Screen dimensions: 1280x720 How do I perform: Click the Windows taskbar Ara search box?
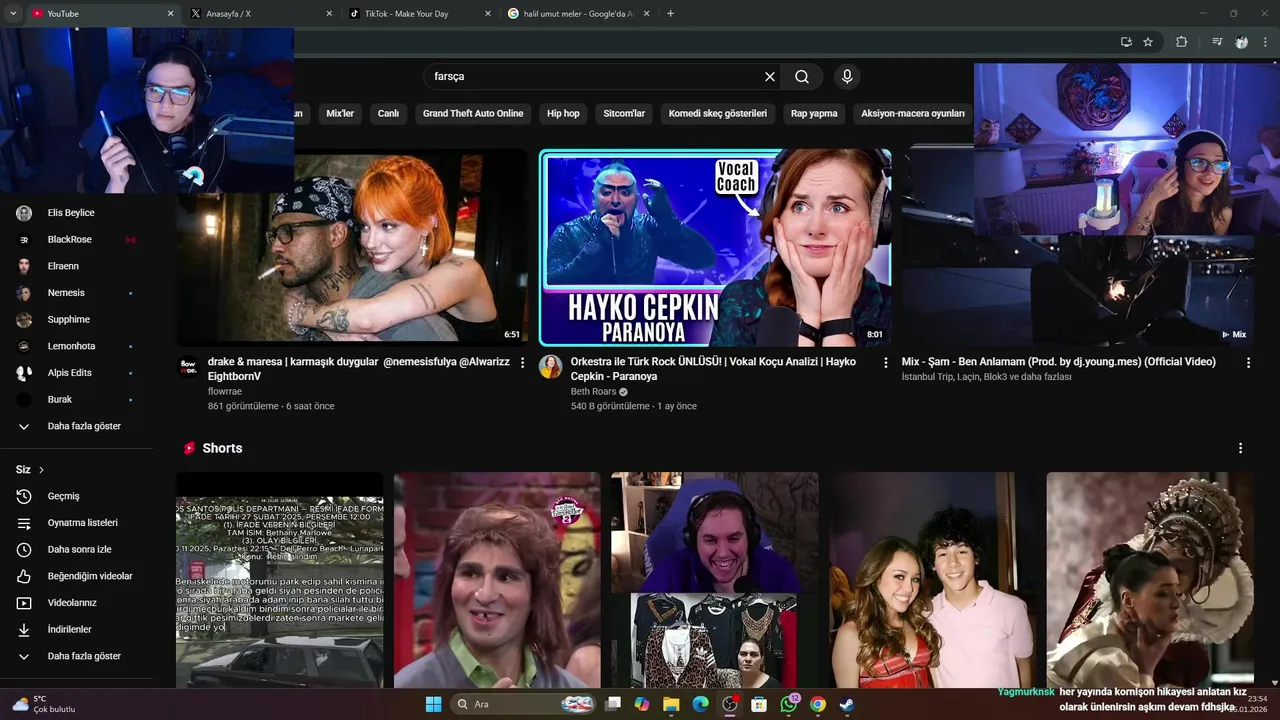coord(525,704)
